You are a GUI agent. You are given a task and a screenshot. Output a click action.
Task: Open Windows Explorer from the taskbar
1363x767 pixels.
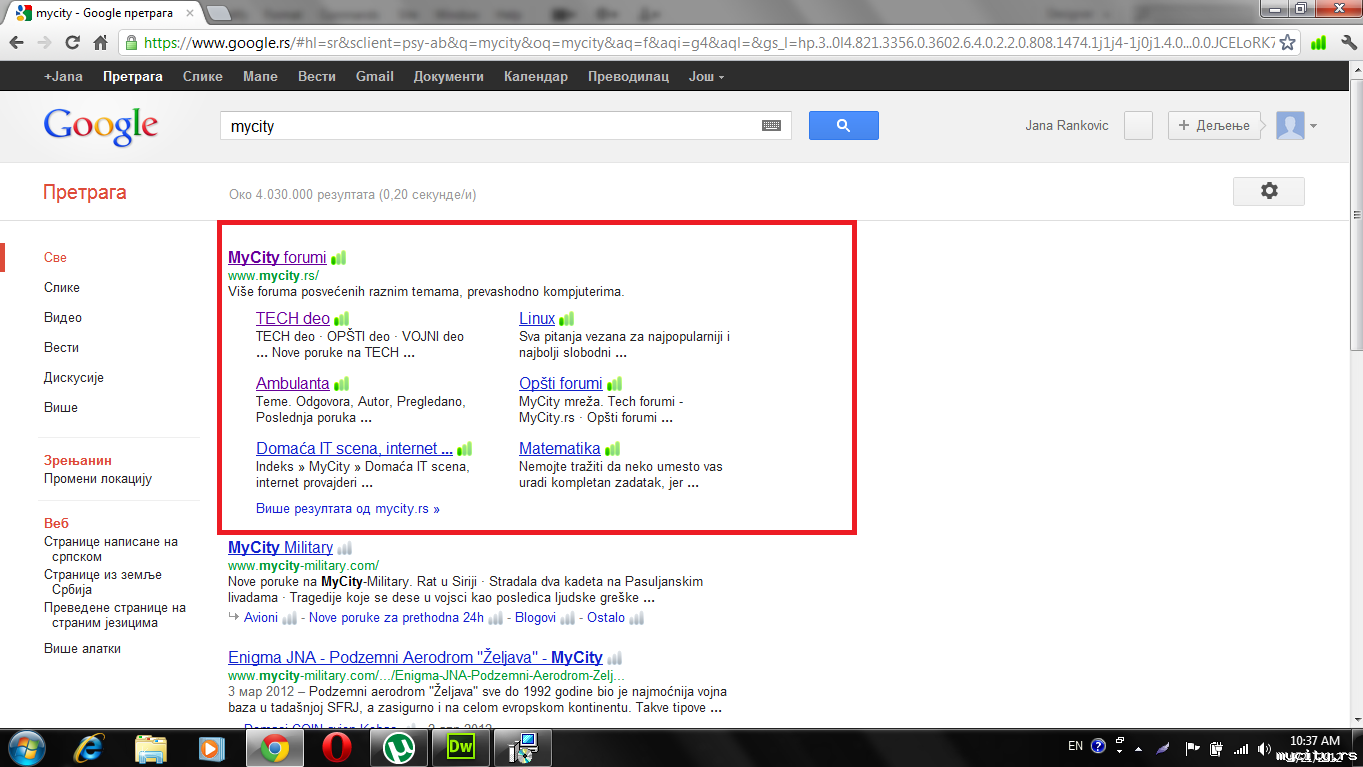click(151, 747)
